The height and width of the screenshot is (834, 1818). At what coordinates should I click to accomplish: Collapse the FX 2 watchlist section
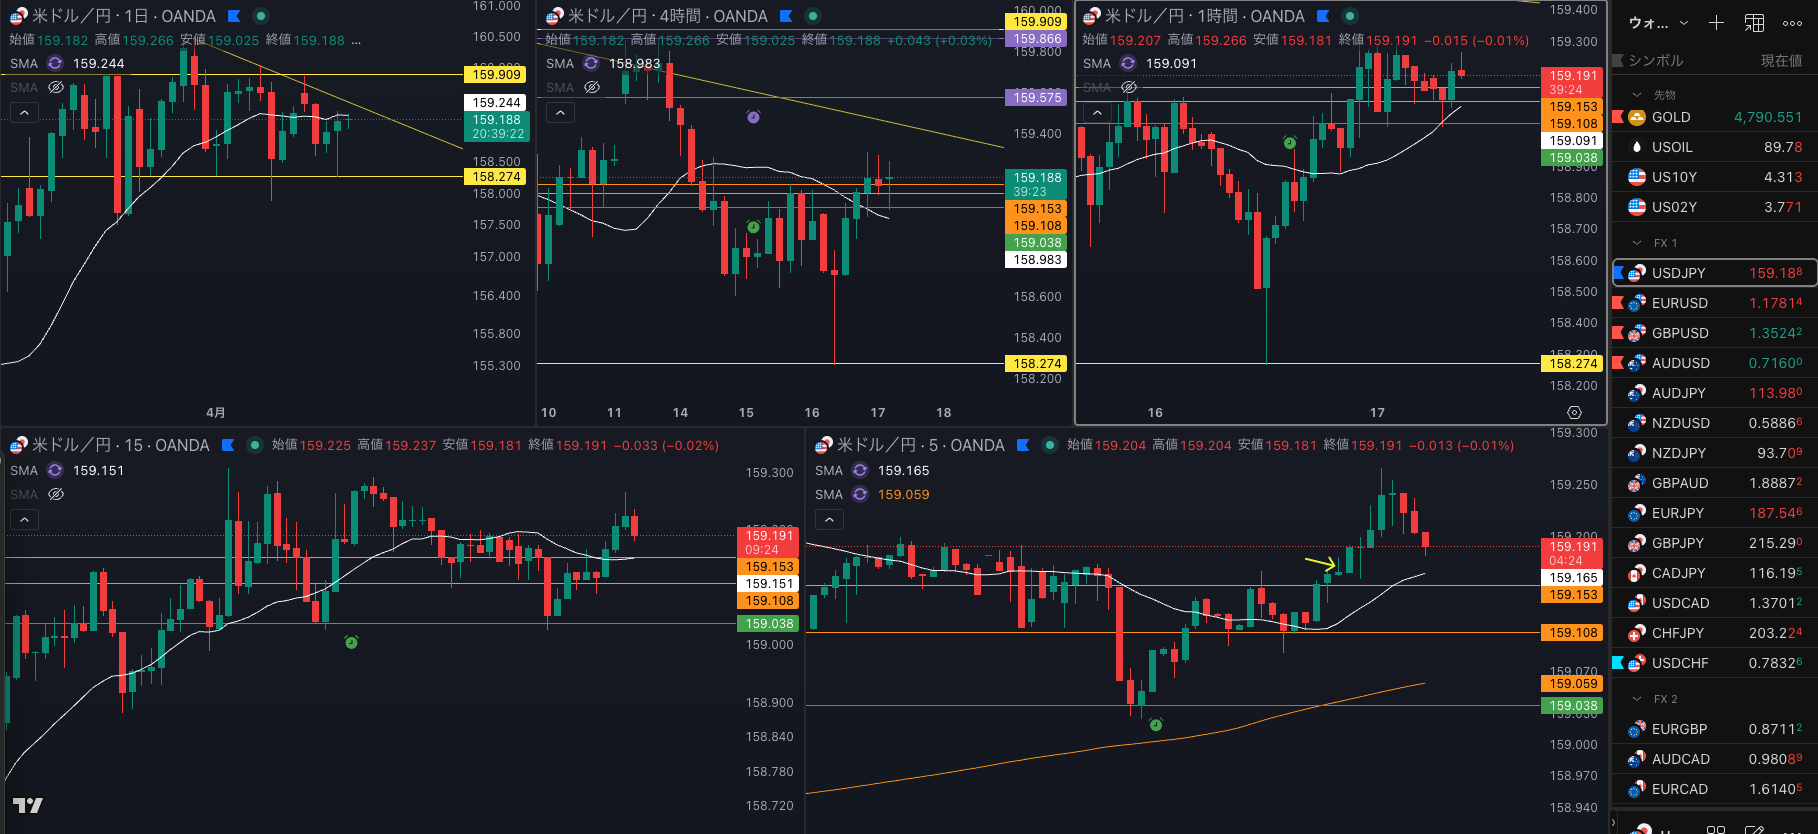click(1637, 699)
